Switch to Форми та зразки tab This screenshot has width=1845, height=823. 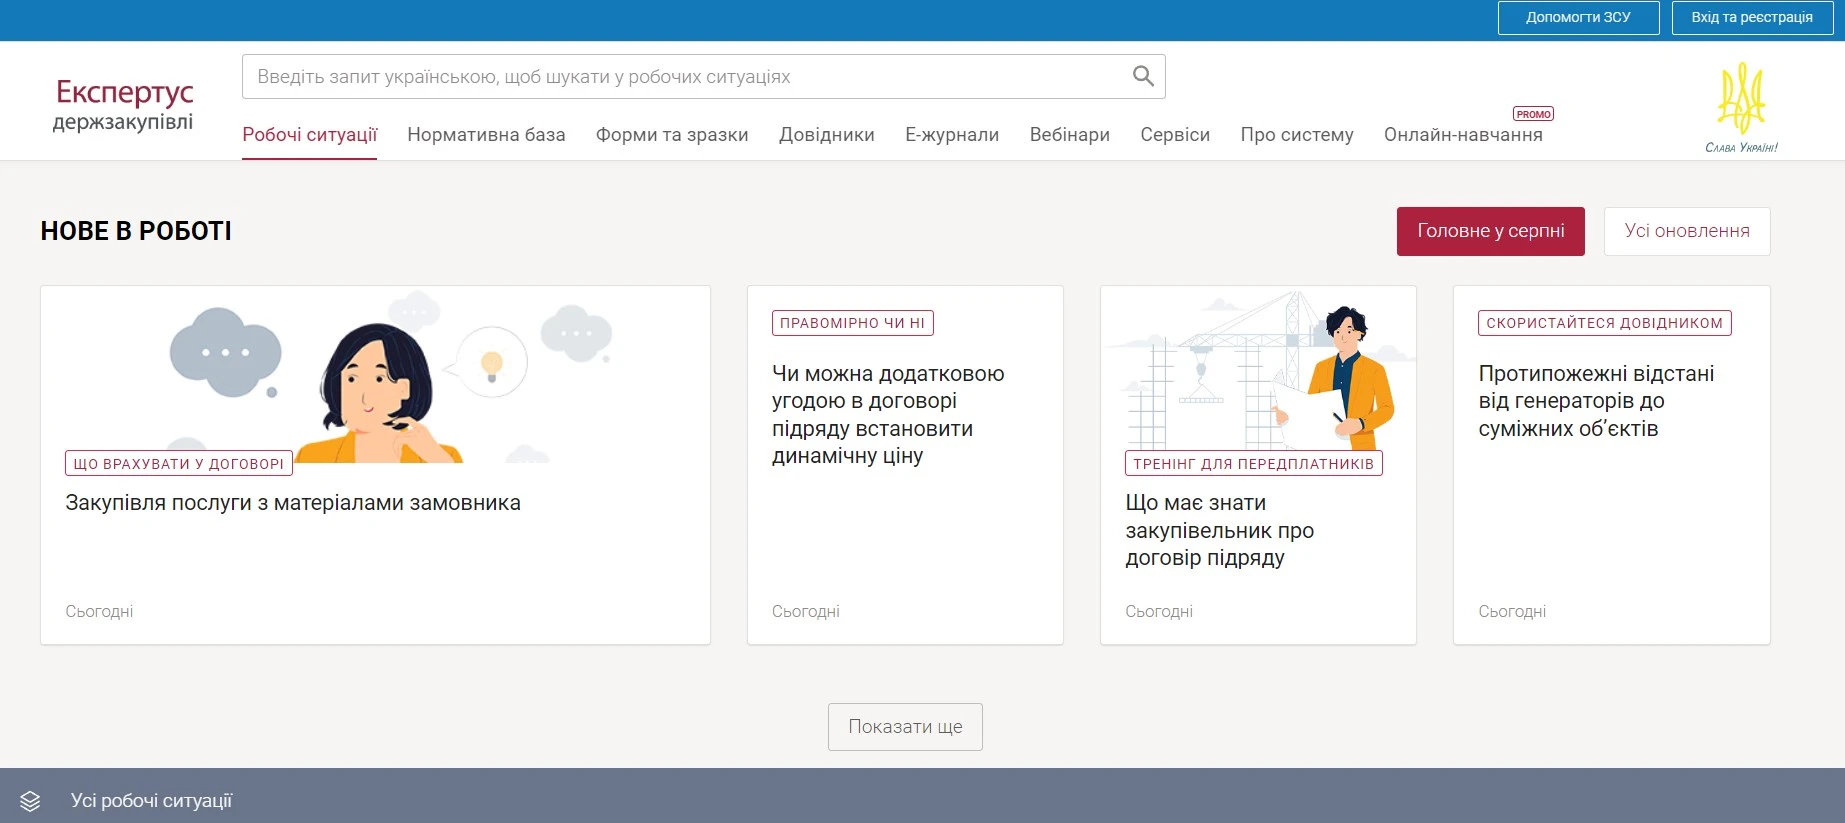(672, 135)
